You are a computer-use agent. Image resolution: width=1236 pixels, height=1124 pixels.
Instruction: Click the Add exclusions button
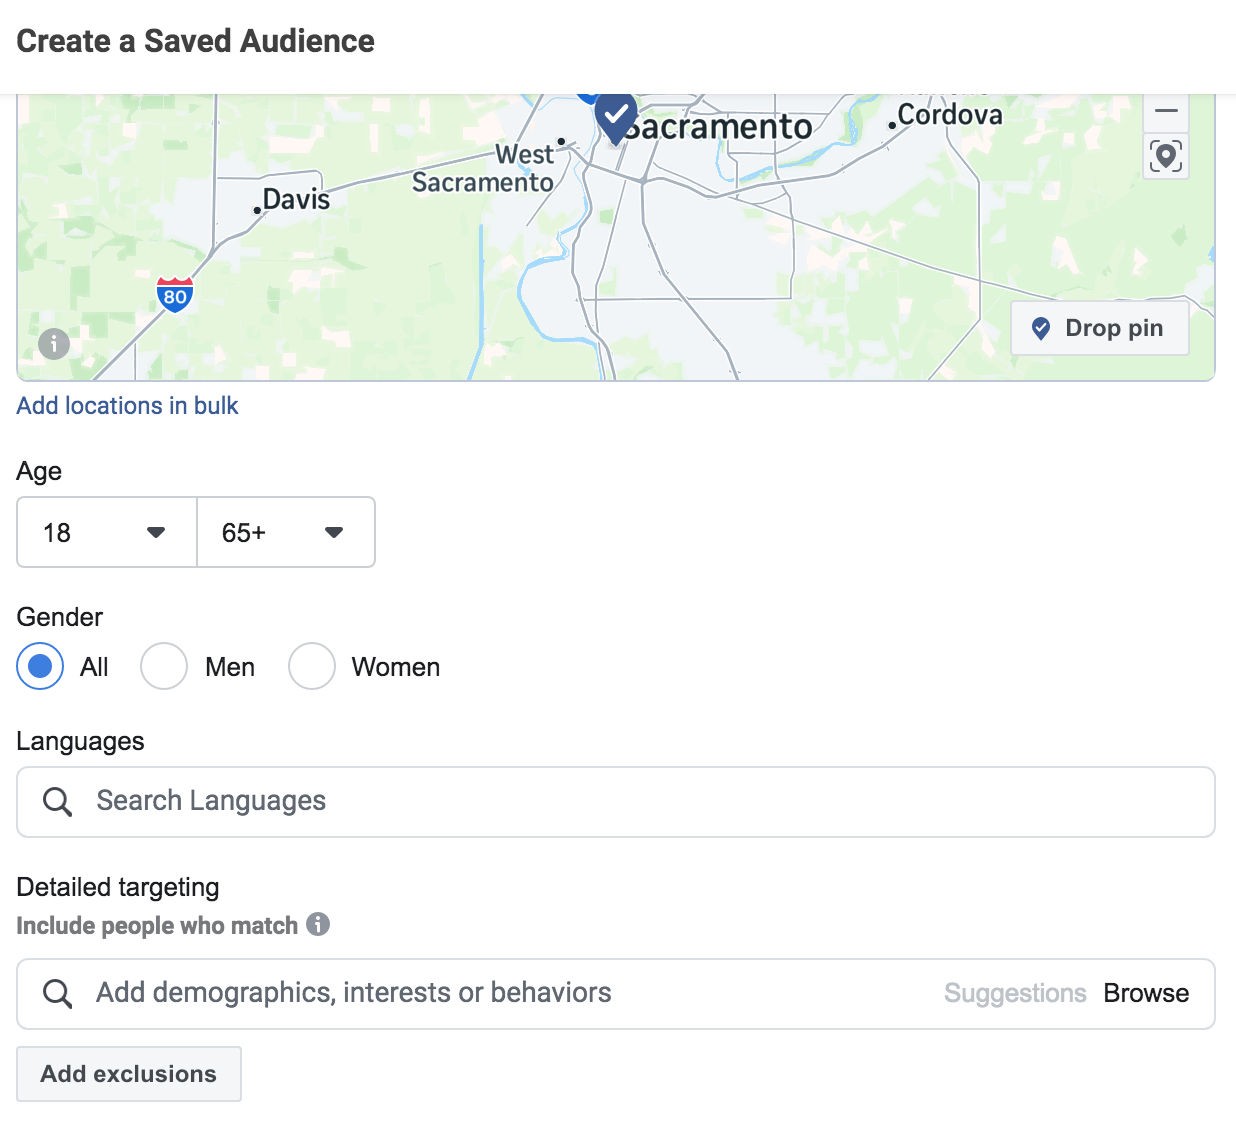pyautogui.click(x=128, y=1073)
